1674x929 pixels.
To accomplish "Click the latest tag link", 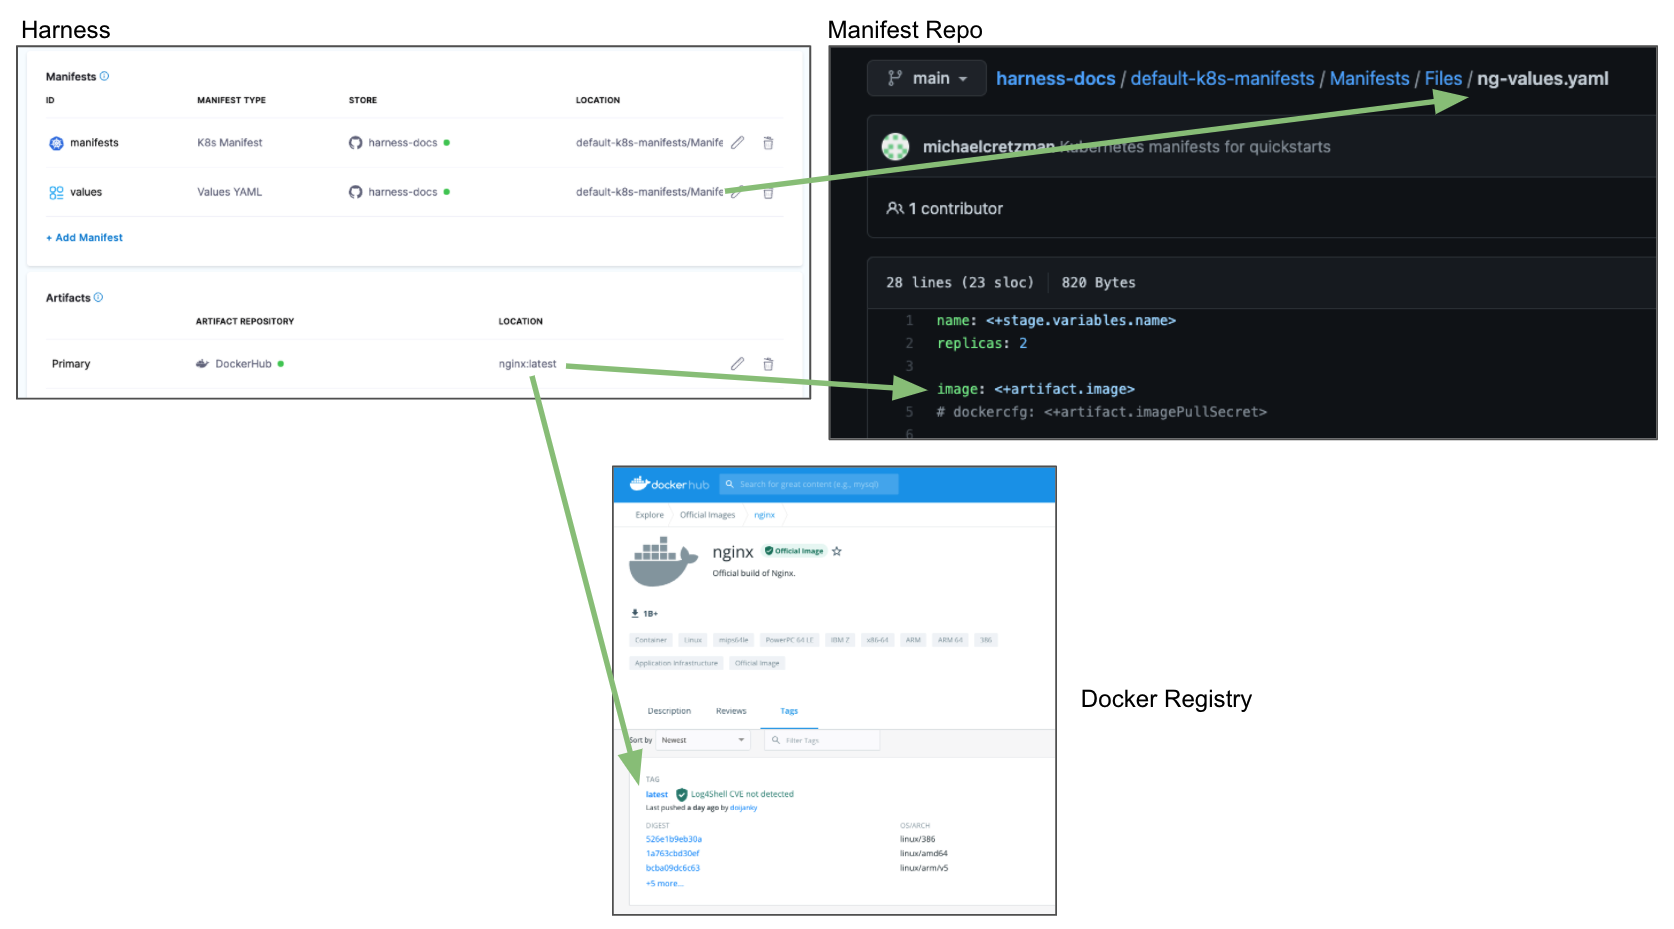I will 657,795.
